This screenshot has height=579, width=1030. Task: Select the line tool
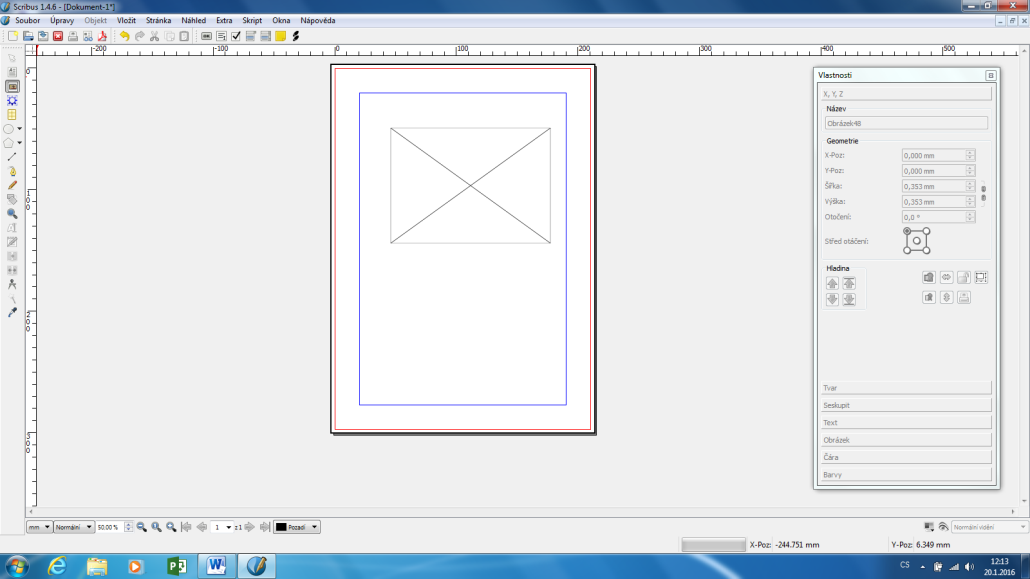tap(12, 157)
